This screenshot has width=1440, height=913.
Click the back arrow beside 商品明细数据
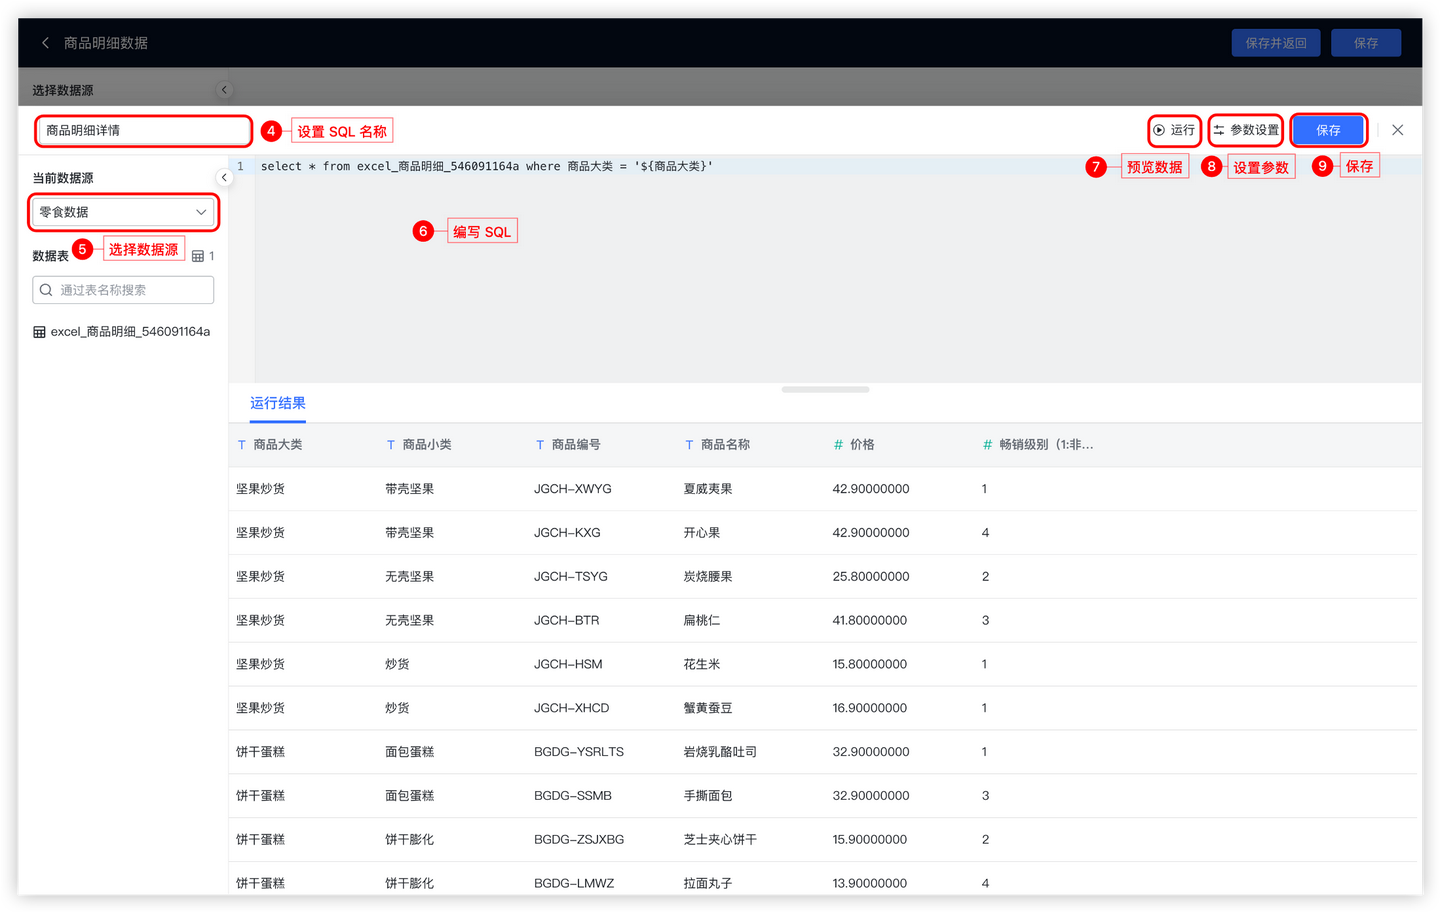click(x=45, y=43)
